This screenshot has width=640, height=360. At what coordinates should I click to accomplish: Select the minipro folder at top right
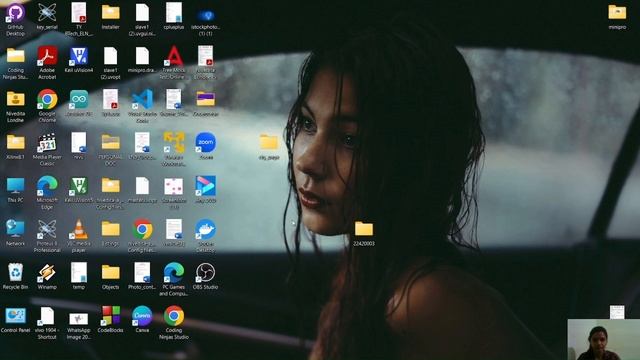(x=617, y=12)
